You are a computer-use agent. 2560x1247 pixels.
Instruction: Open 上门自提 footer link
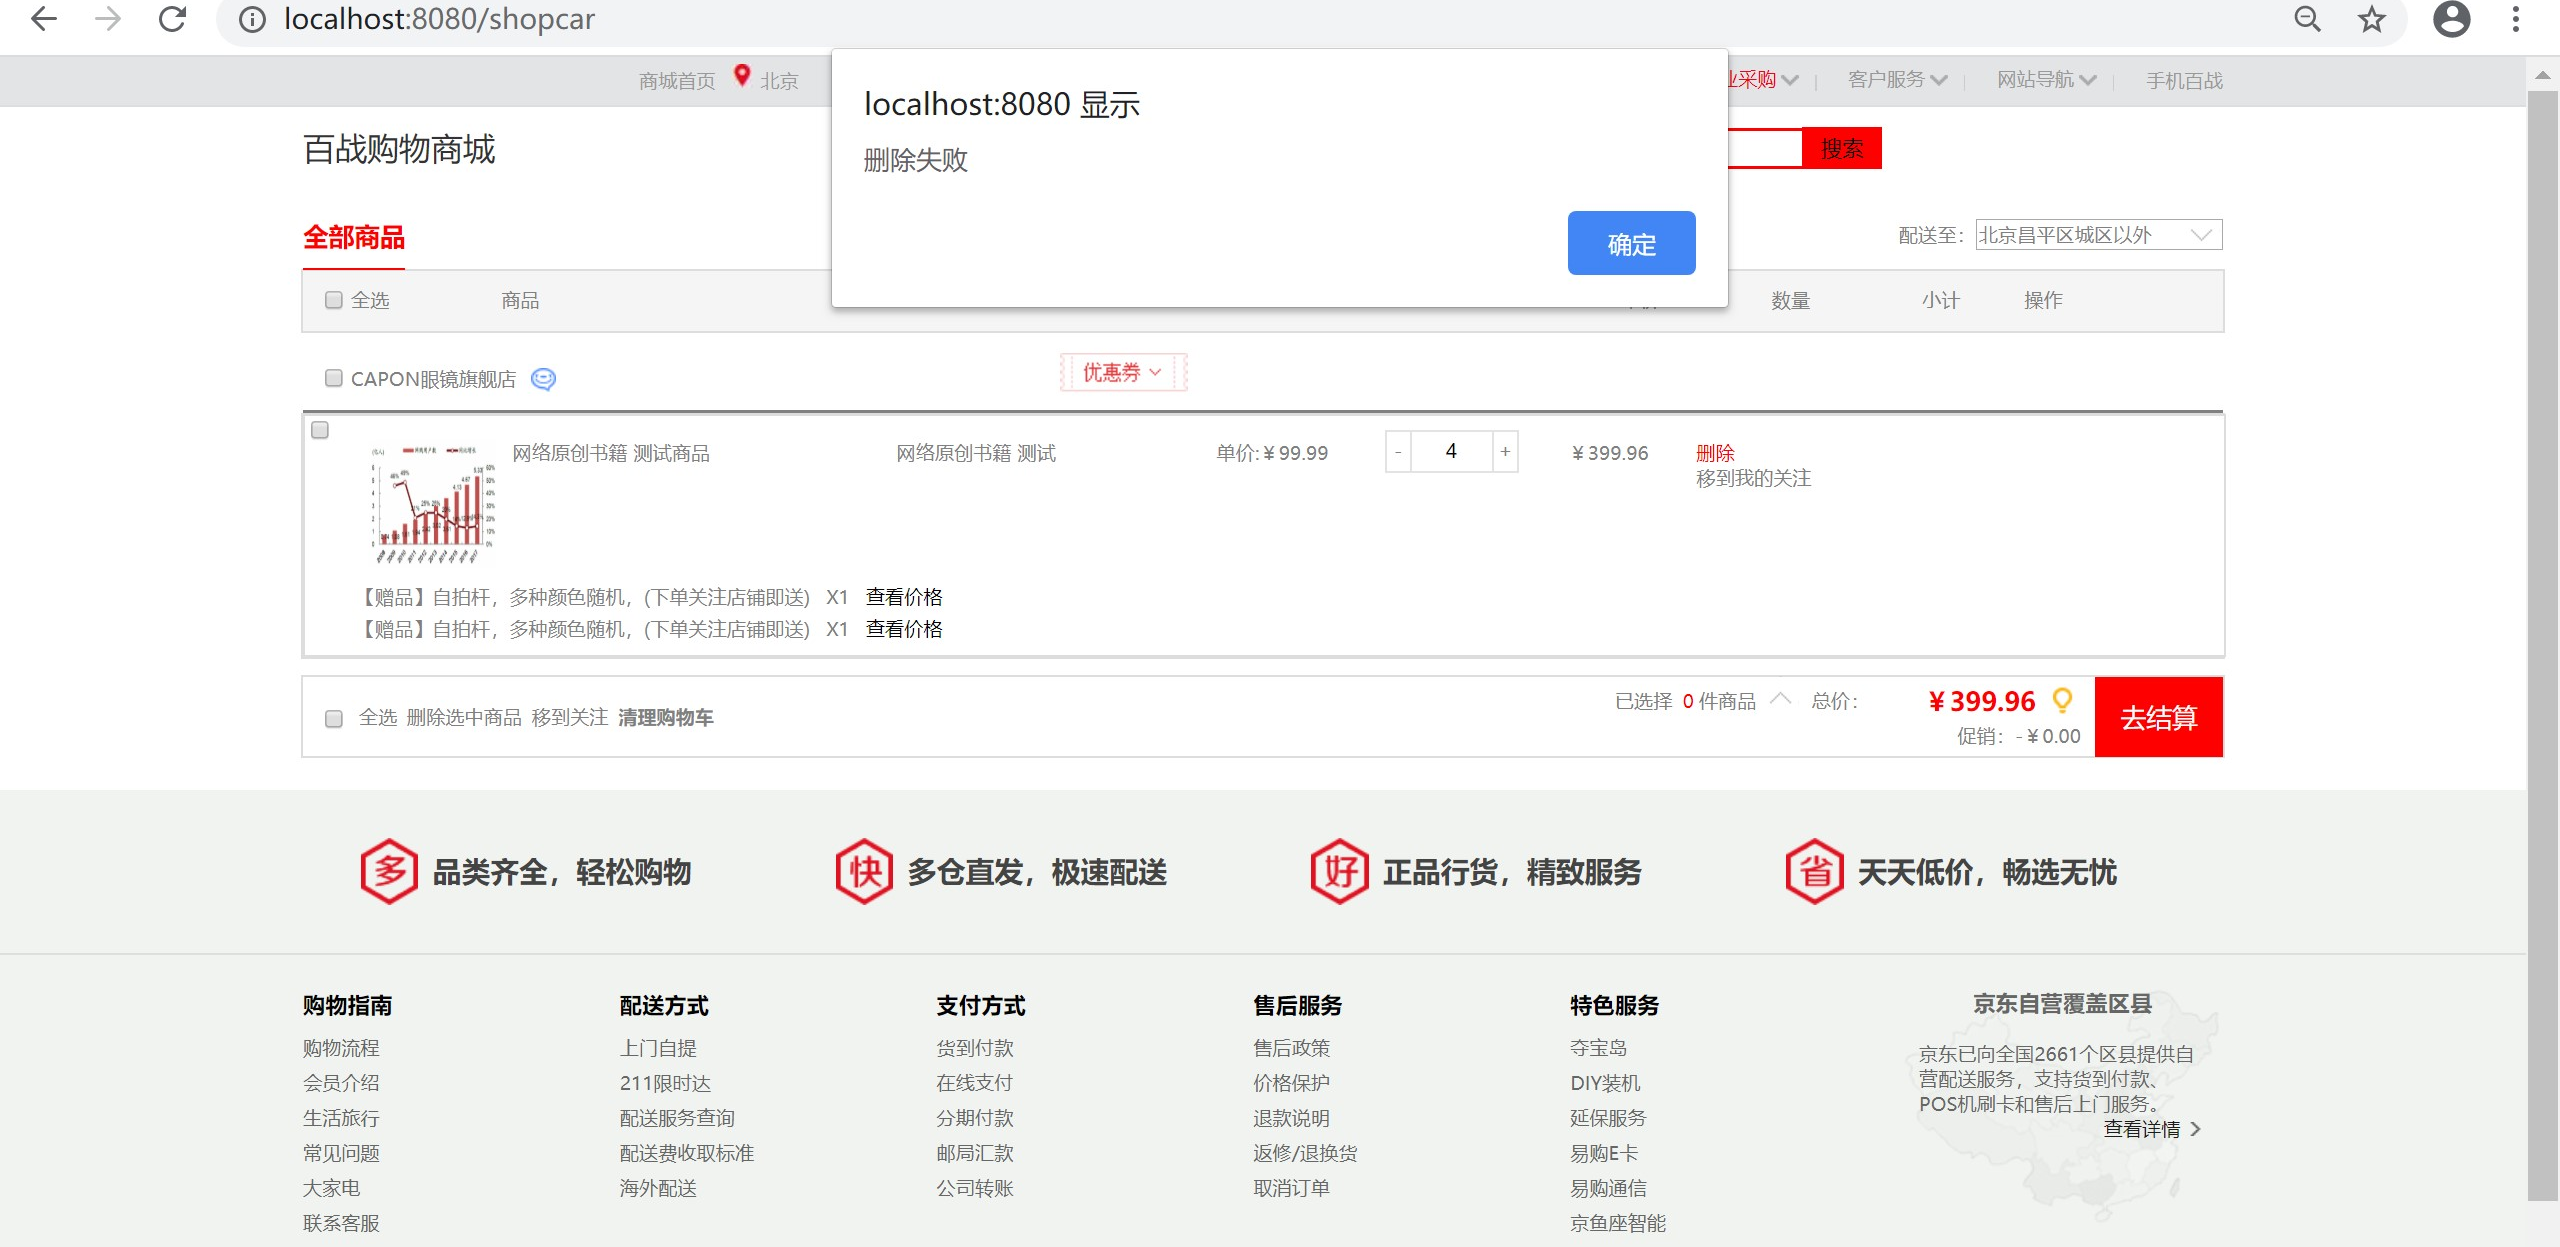658,1048
